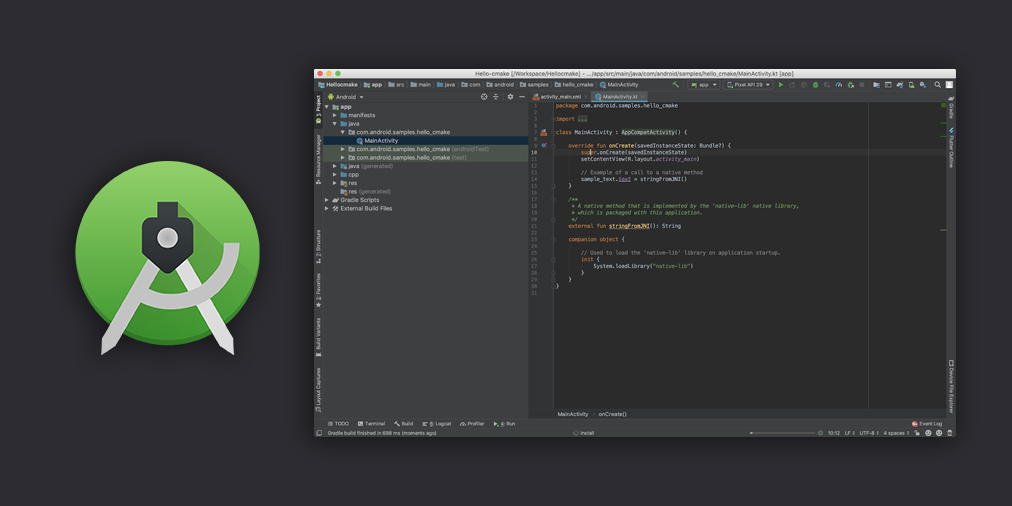The width and height of the screenshot is (1012, 506).
Task: Click the Collapse All icon in Project panel
Action: pos(496,97)
